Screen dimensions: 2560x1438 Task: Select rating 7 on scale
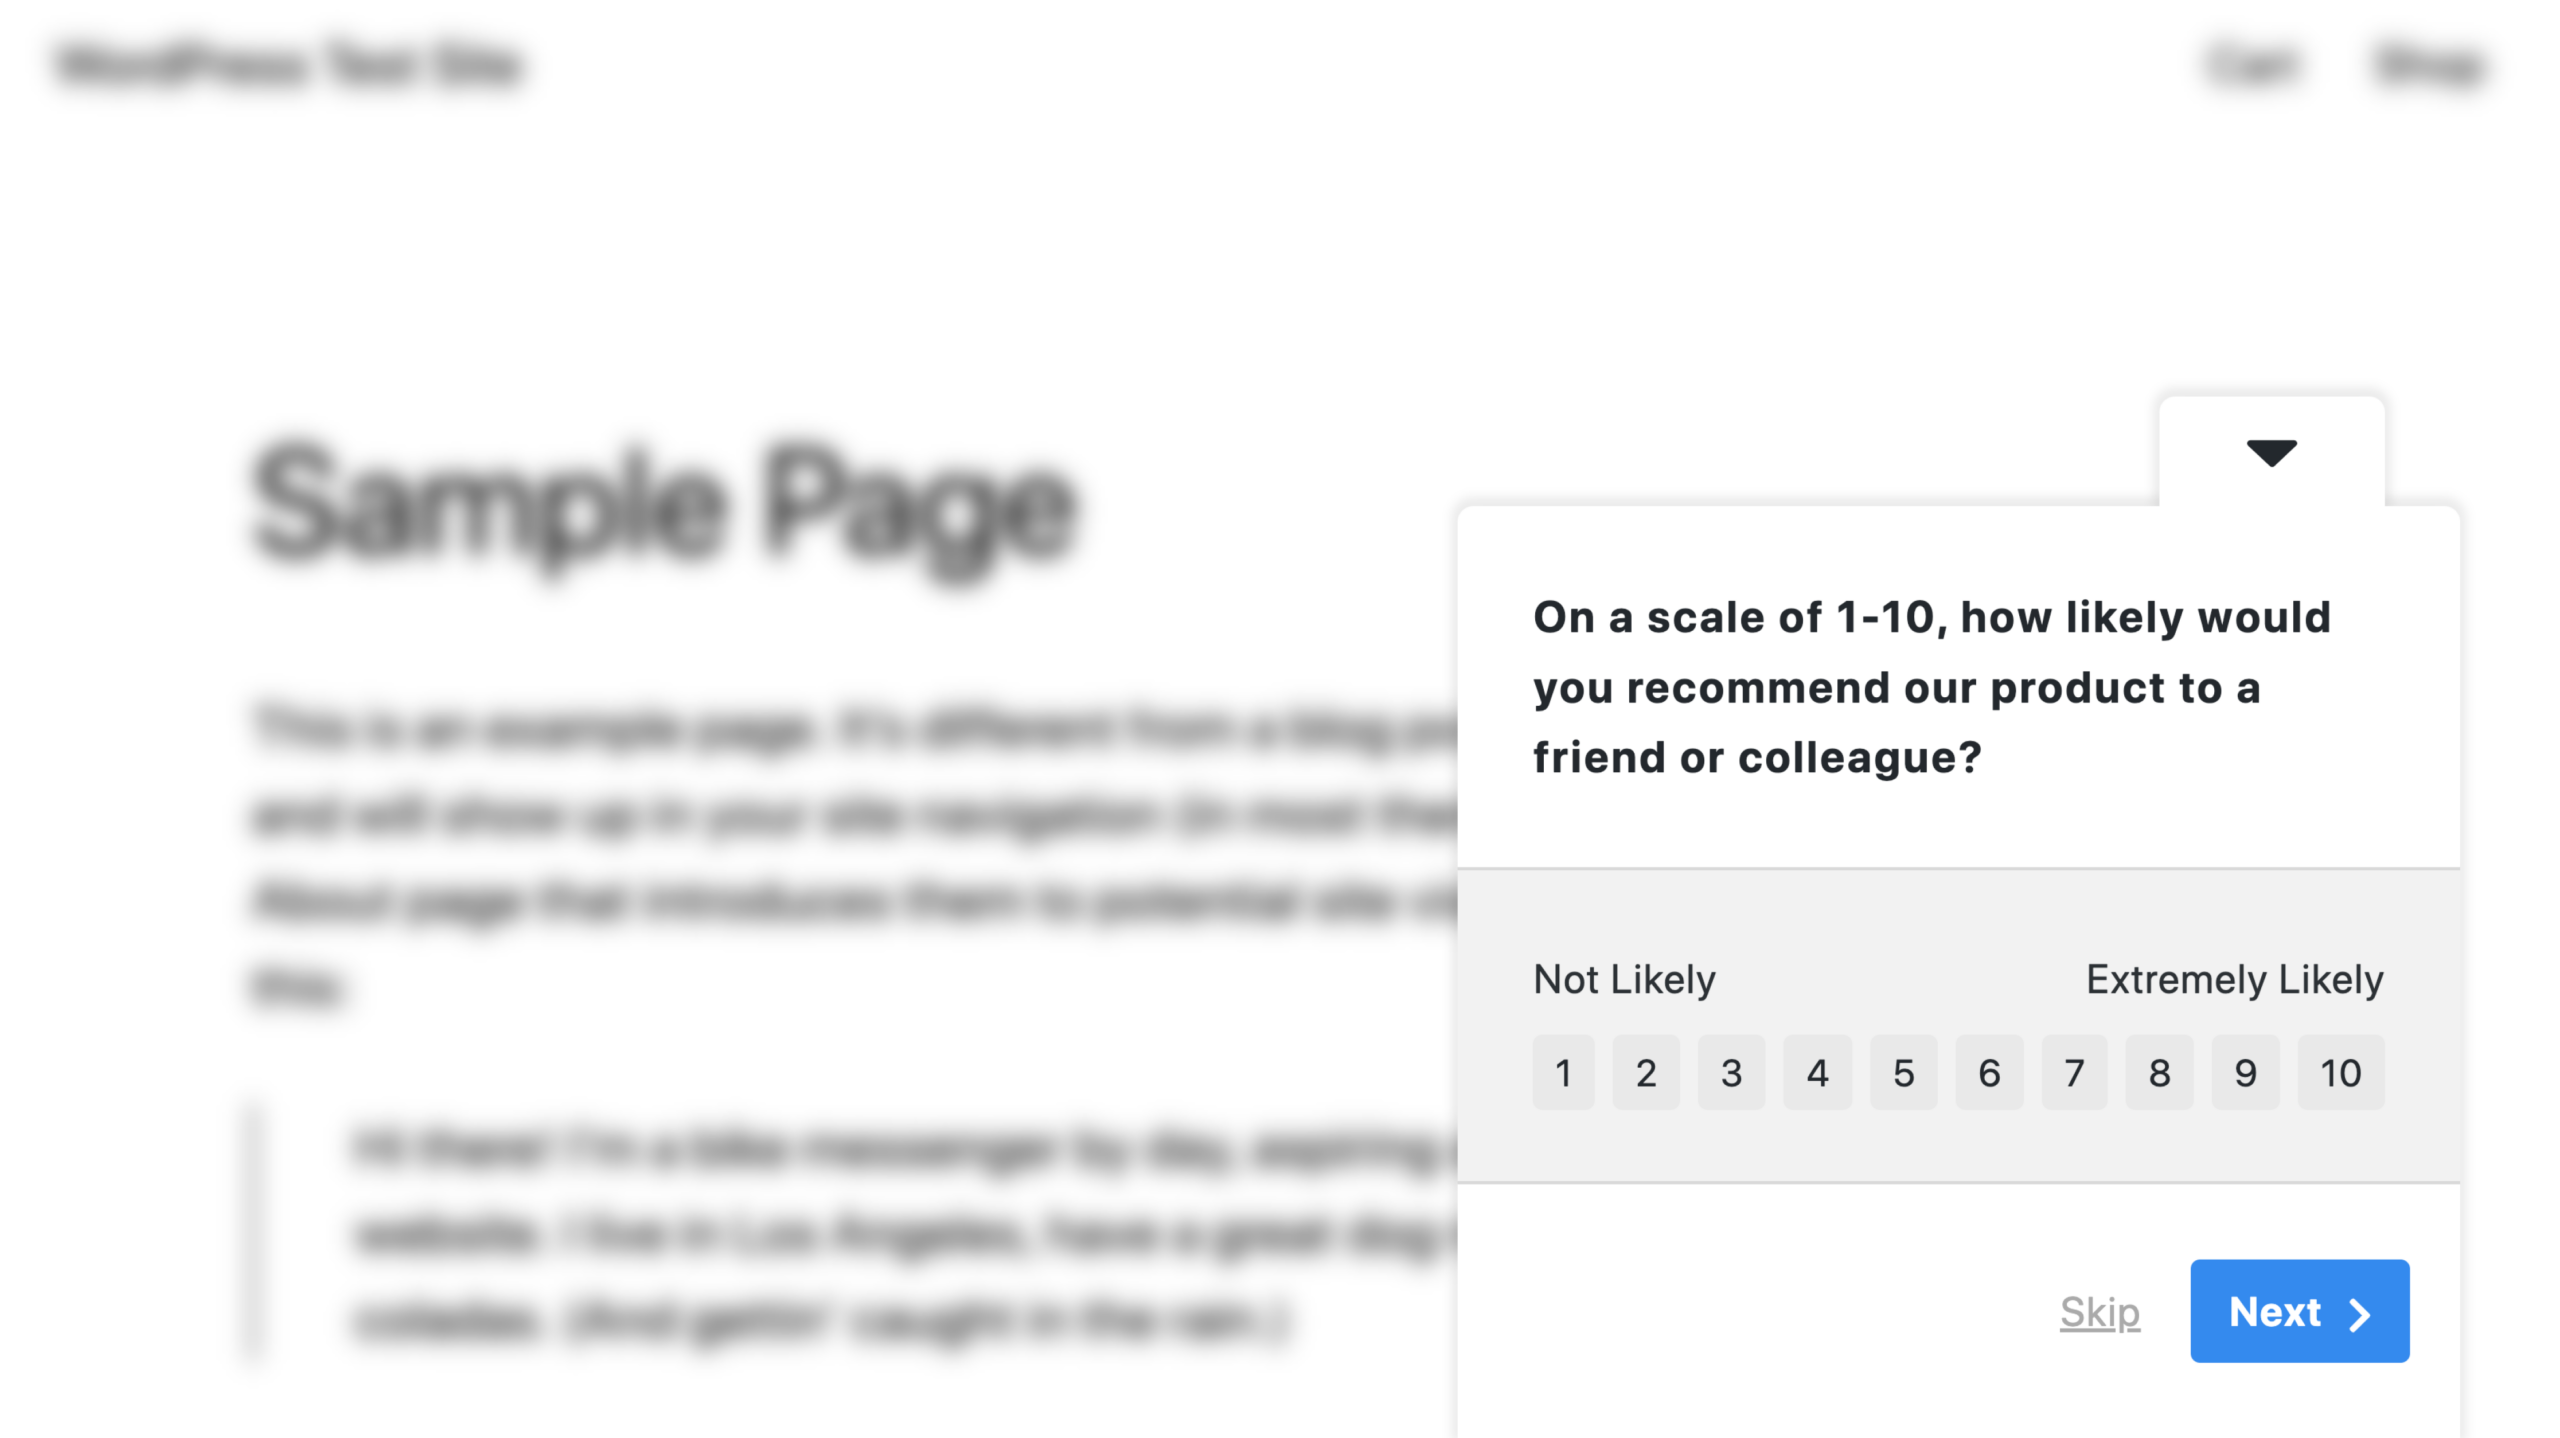(x=2071, y=1072)
